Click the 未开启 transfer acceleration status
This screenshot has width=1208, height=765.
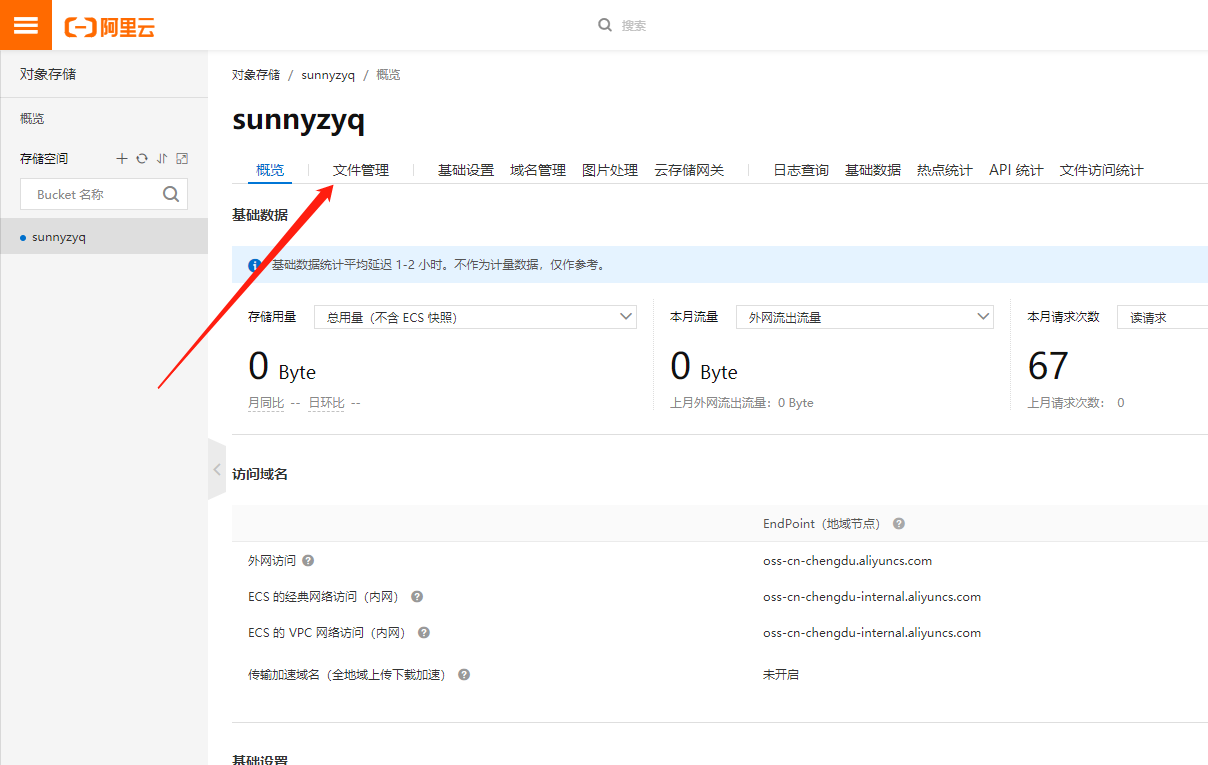pyautogui.click(x=781, y=675)
